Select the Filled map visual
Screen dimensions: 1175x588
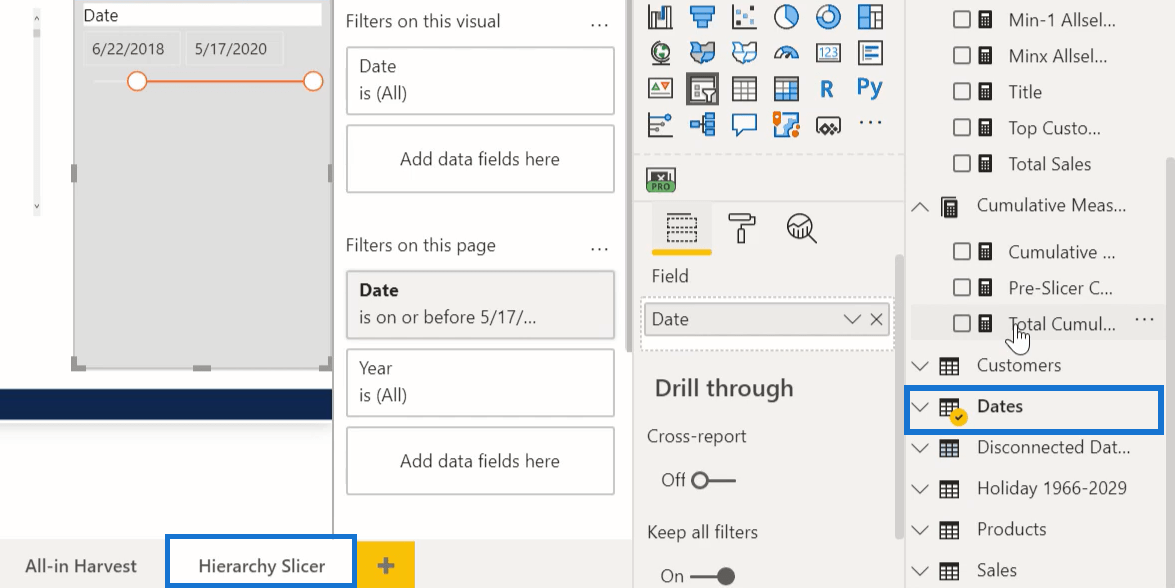coord(702,52)
